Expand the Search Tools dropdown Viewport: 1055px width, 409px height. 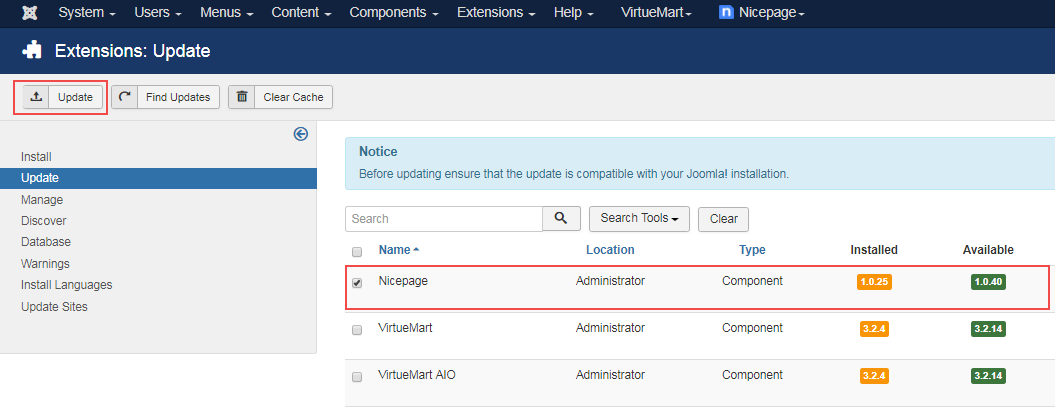click(x=639, y=219)
